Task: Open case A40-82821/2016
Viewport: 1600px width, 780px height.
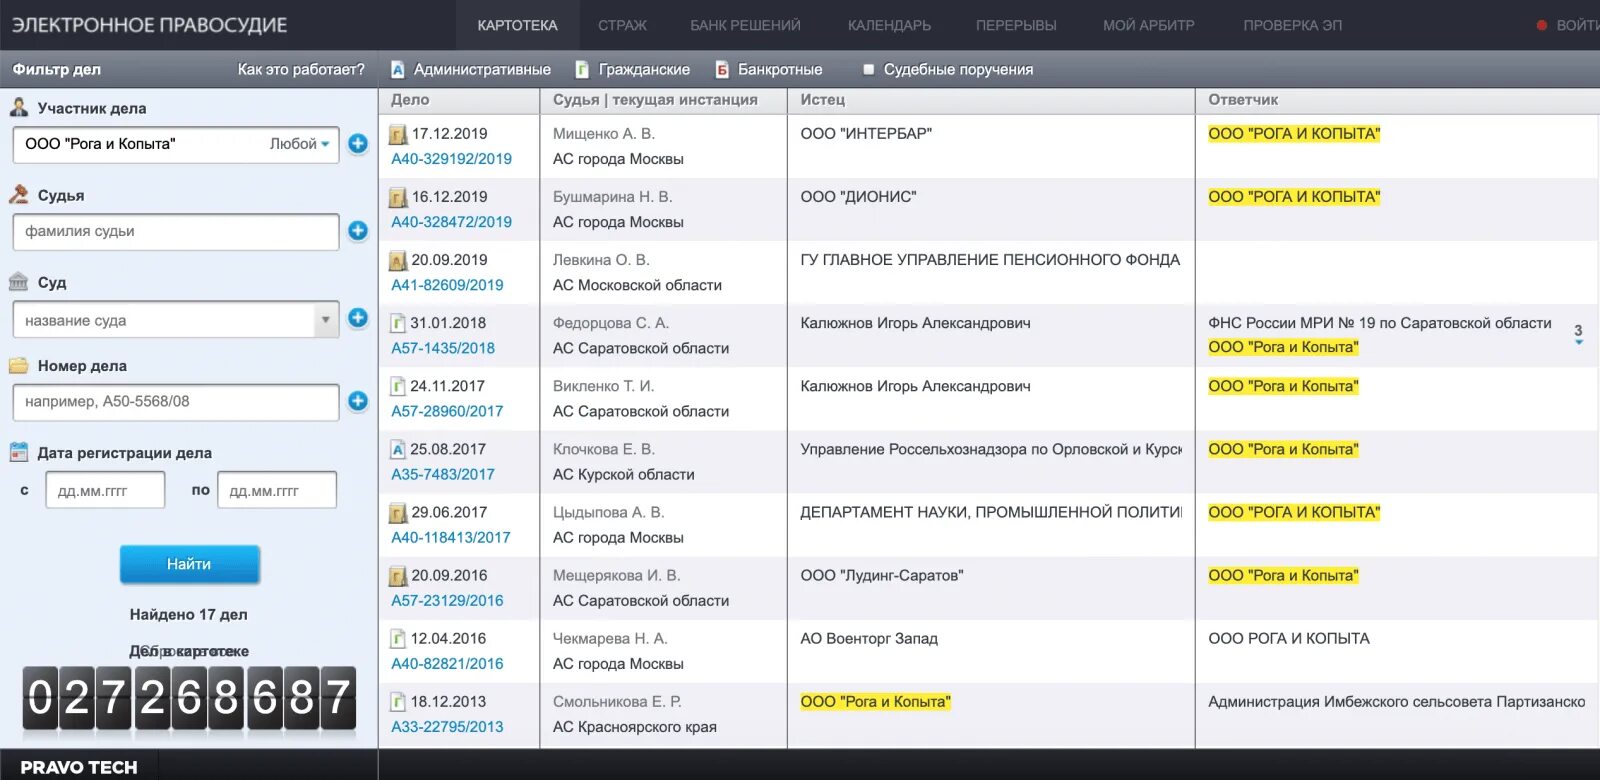Action: pyautogui.click(x=447, y=663)
